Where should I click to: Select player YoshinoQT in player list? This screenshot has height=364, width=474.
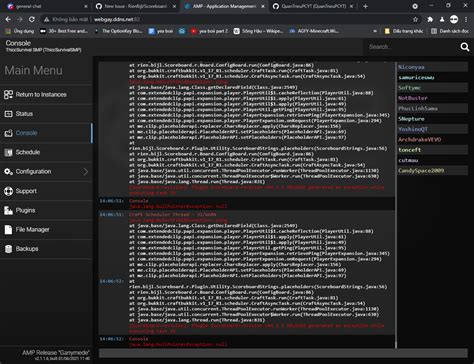(x=433, y=129)
